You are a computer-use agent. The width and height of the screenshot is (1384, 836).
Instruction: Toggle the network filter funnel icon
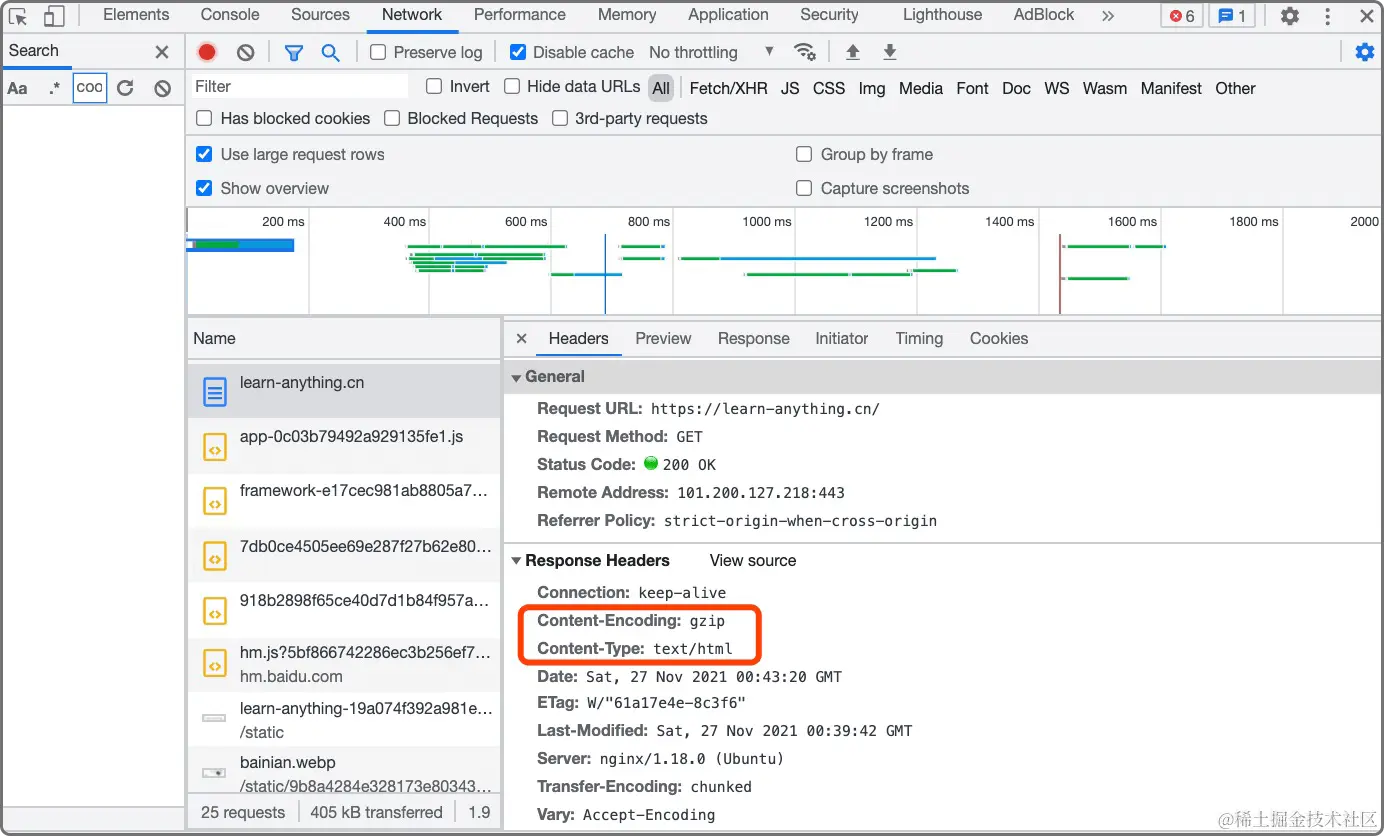click(x=293, y=52)
